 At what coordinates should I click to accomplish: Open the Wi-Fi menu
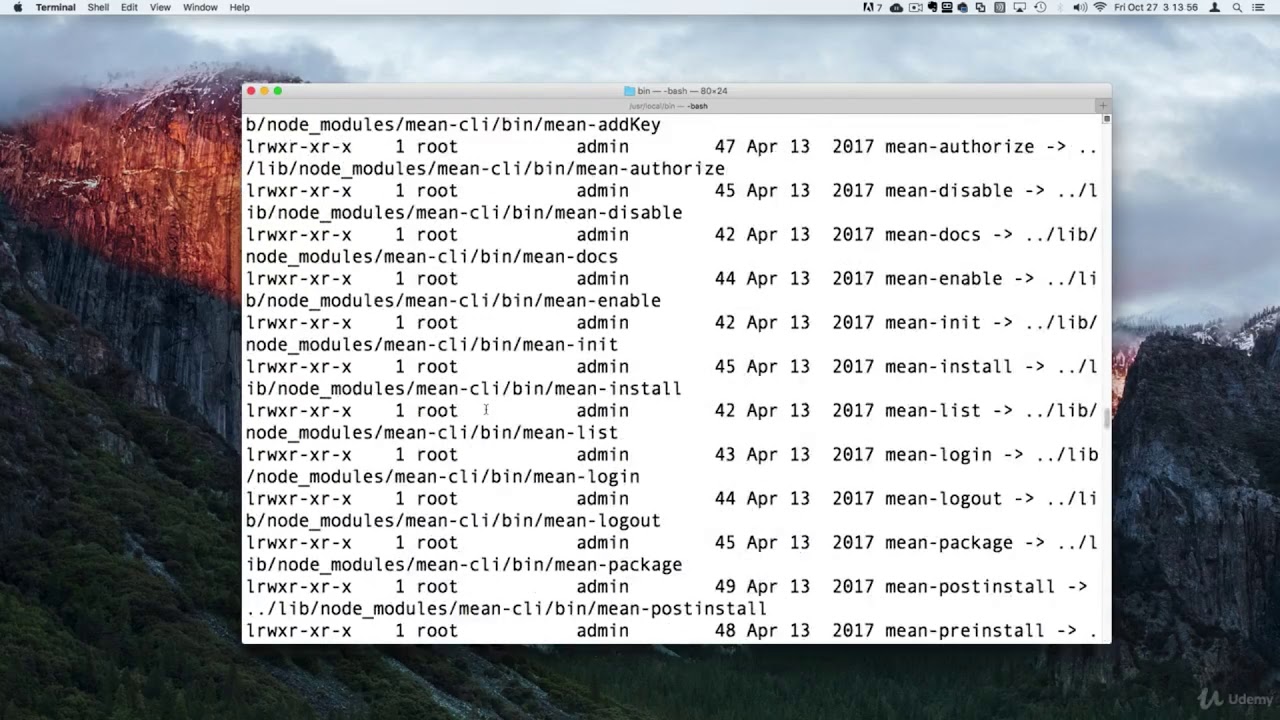tap(1100, 7)
